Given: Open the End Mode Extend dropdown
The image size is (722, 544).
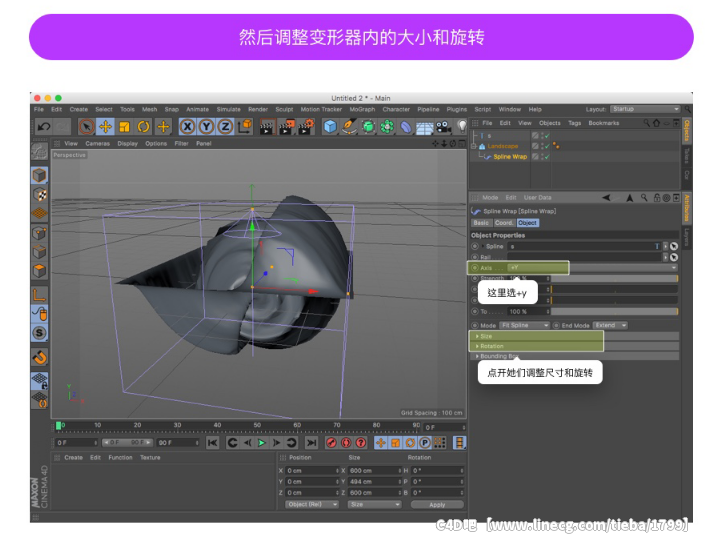Looking at the screenshot, I should tap(610, 325).
